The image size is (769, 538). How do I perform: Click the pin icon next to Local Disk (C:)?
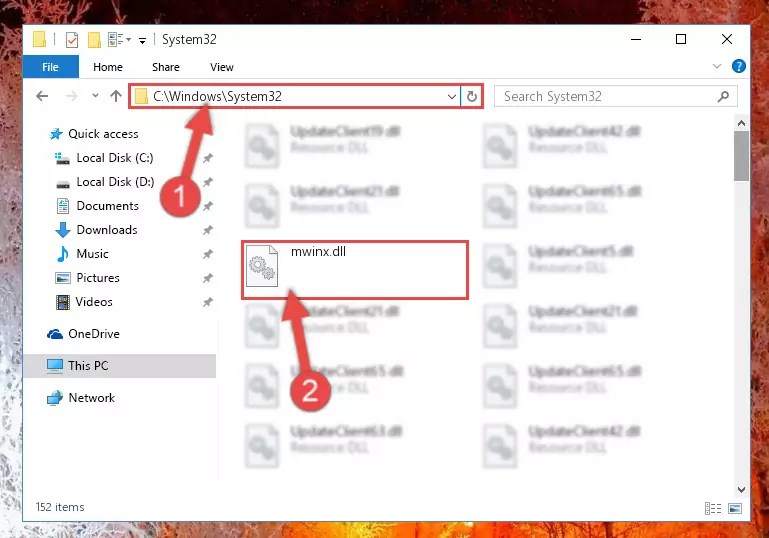pyautogui.click(x=208, y=158)
